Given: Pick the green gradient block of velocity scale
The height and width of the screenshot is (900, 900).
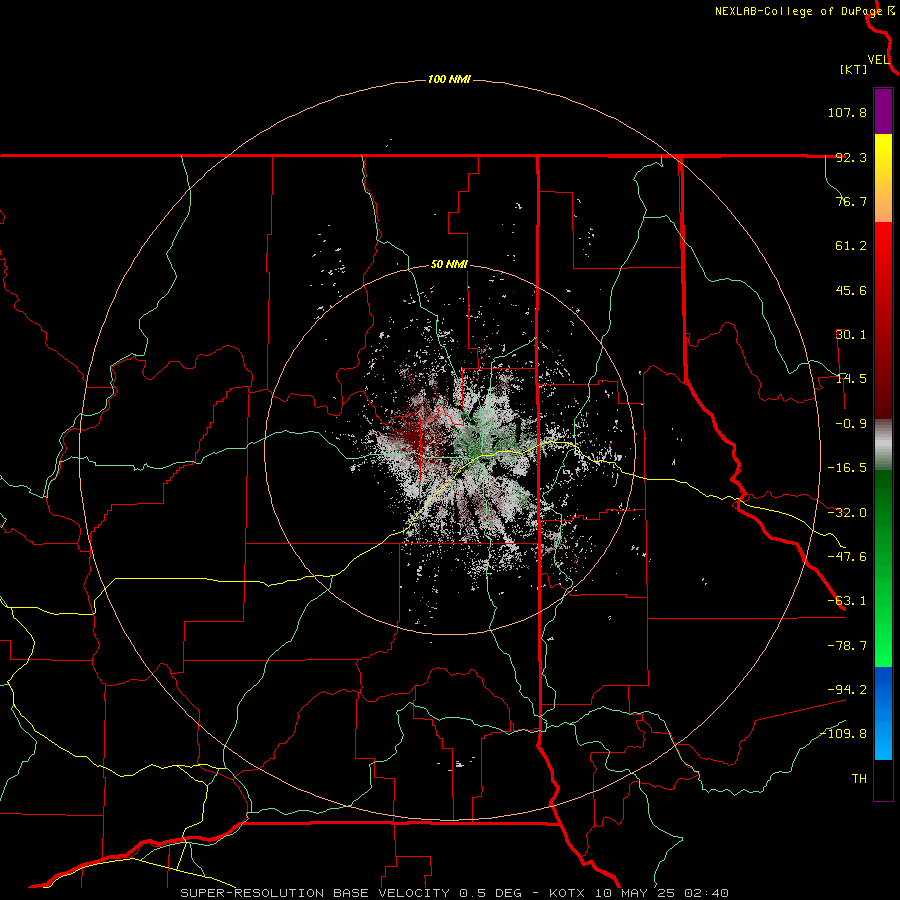Looking at the screenshot, I should tap(883, 568).
